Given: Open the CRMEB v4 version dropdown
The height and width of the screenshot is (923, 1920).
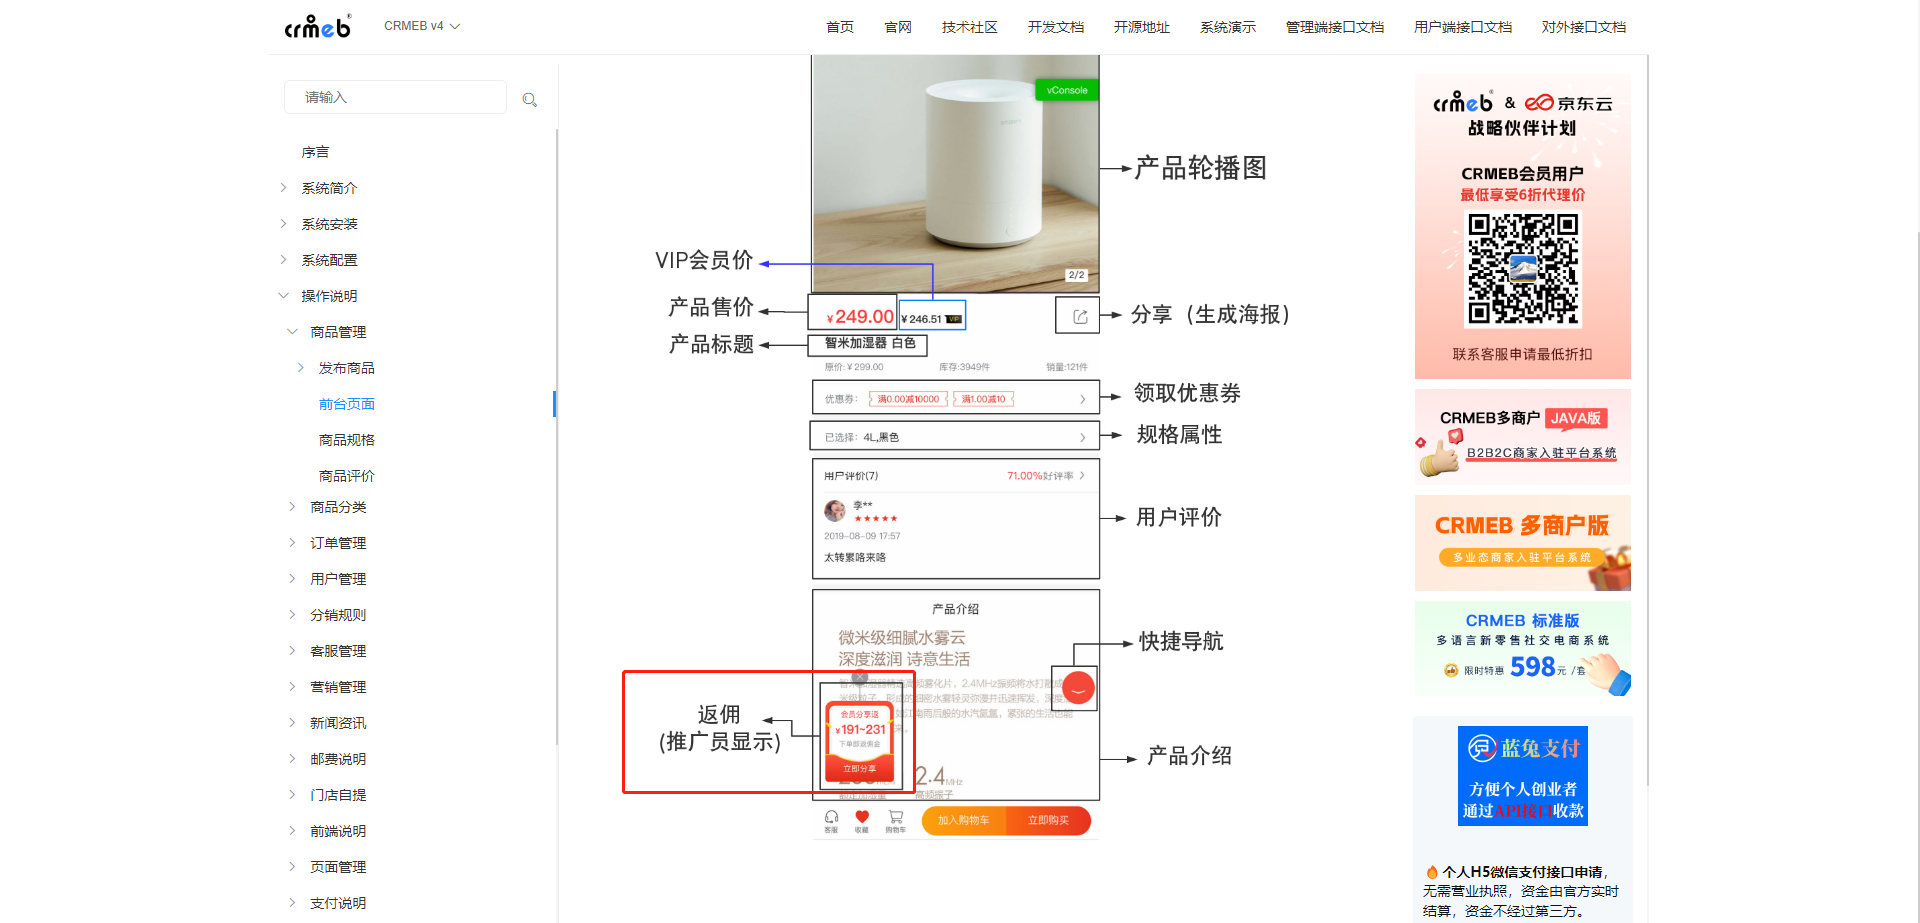Looking at the screenshot, I should click(421, 26).
